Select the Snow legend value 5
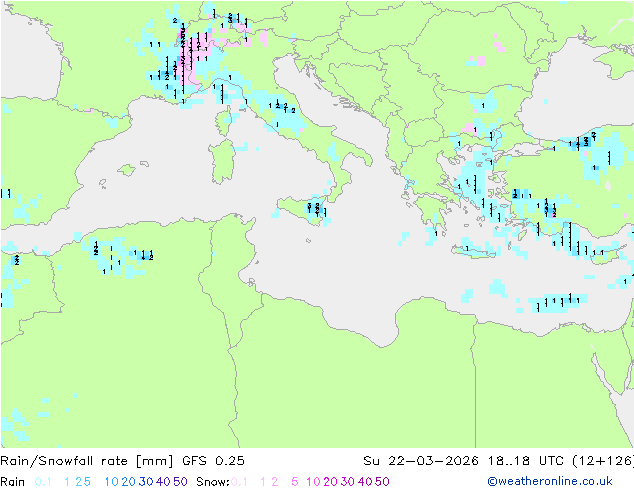This screenshot has height=490, width=634. (x=295, y=482)
